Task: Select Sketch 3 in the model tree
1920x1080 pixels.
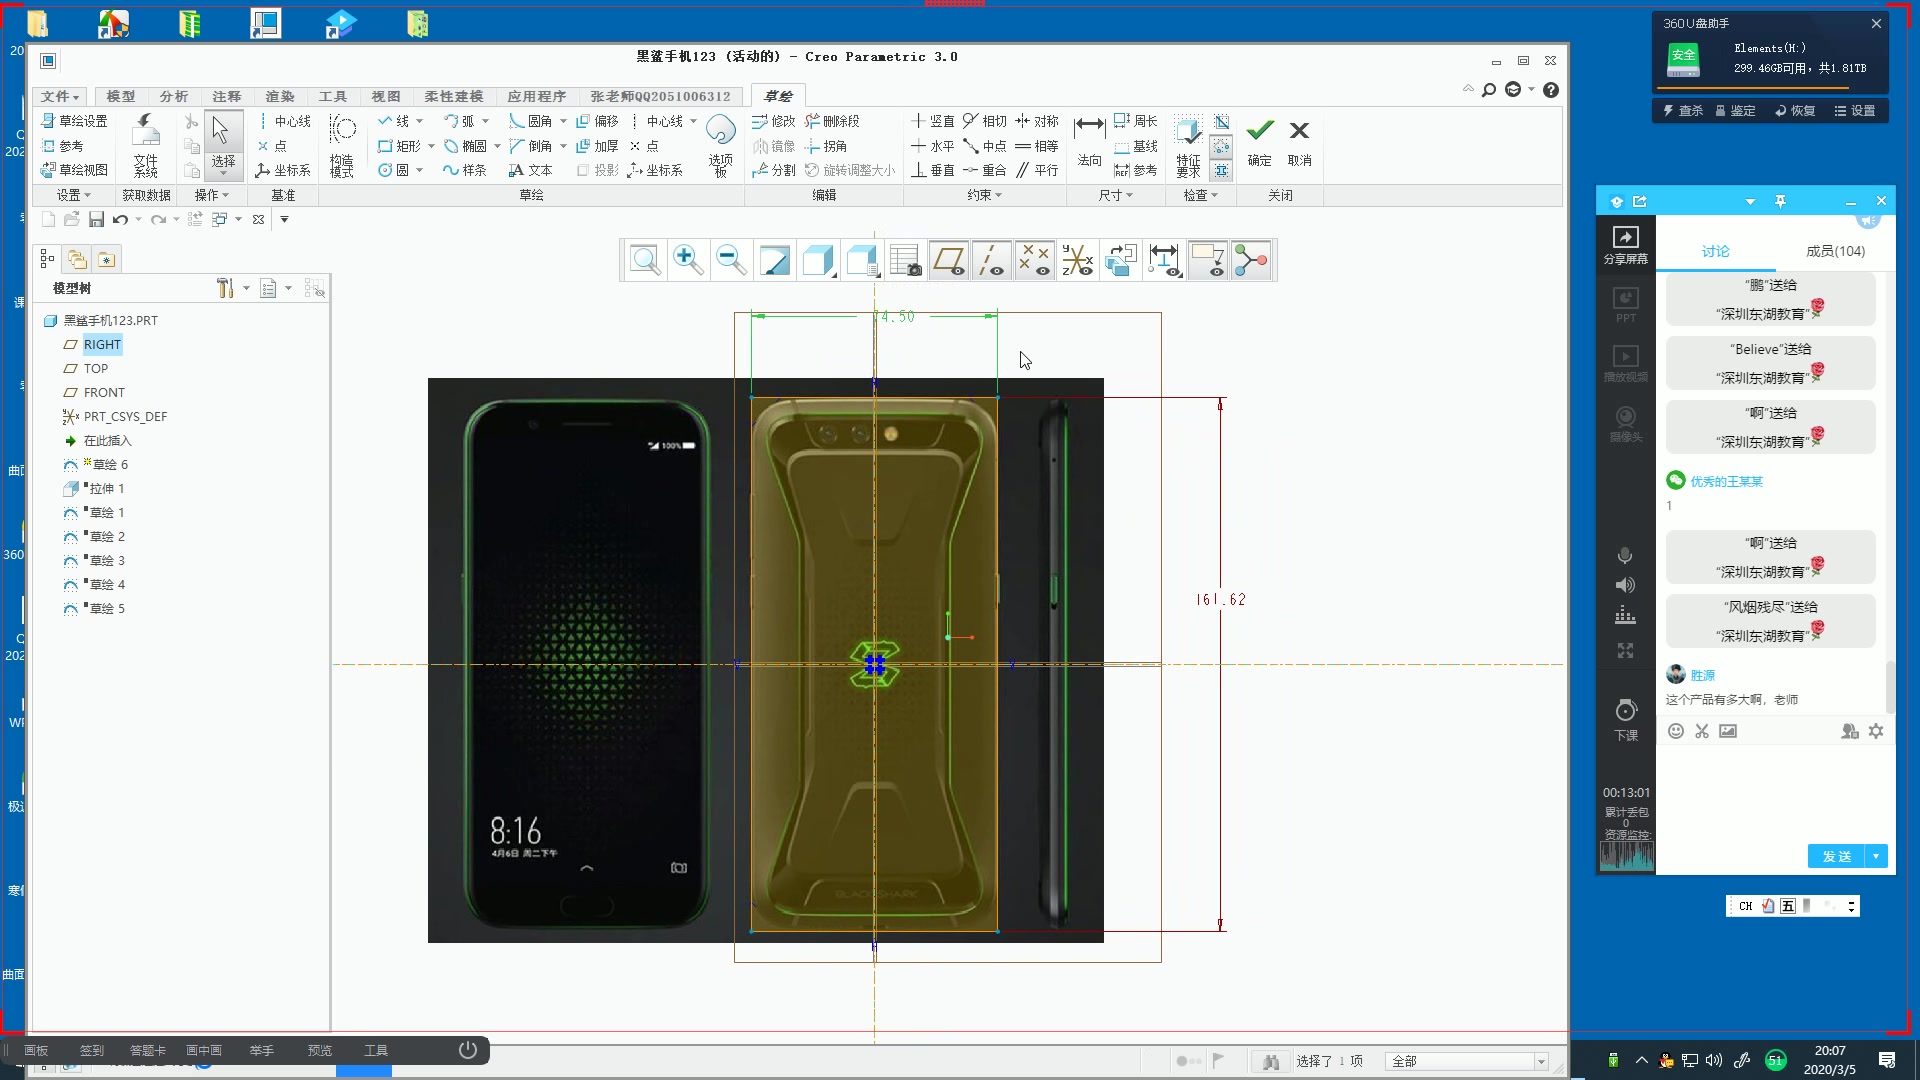Action: pyautogui.click(x=106, y=560)
